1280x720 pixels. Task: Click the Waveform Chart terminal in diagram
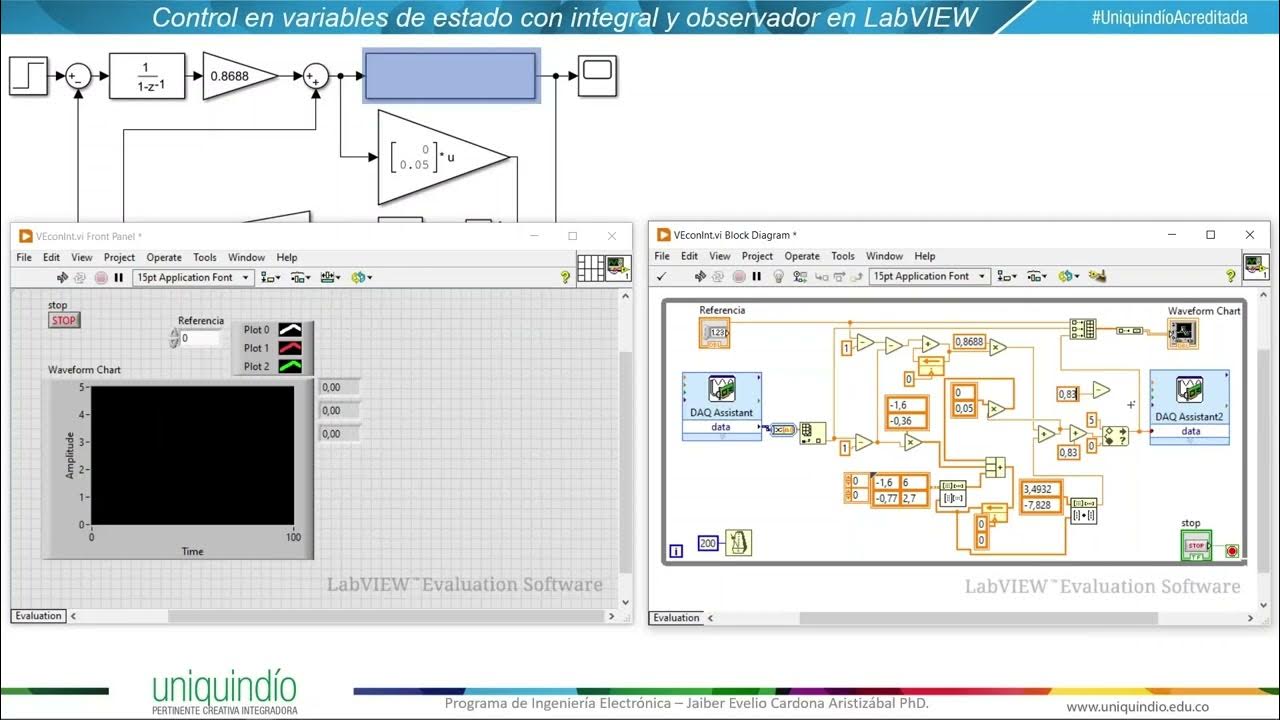coord(1183,333)
